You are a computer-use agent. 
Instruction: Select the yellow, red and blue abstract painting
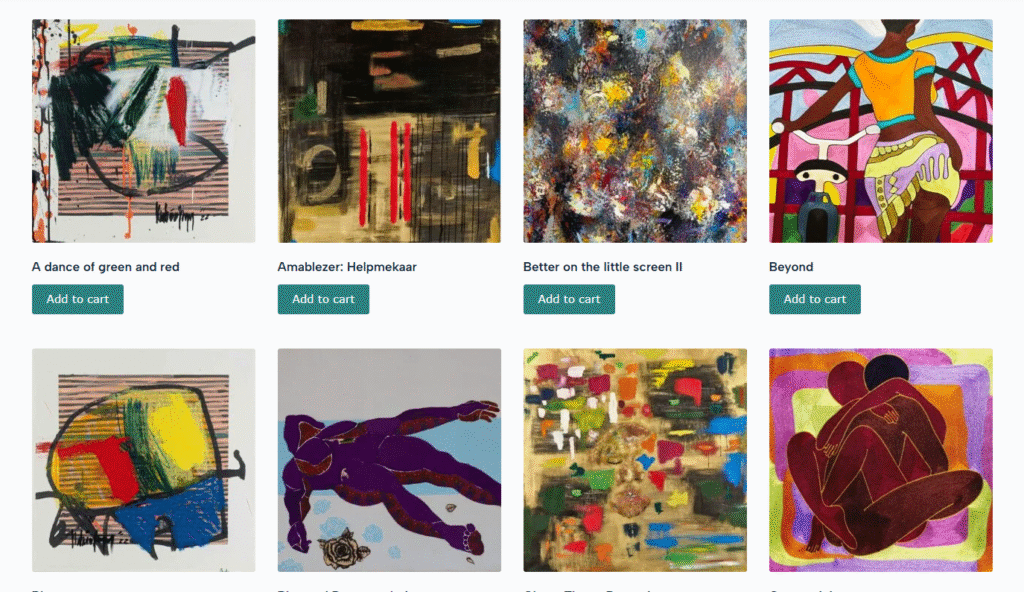click(x=144, y=460)
